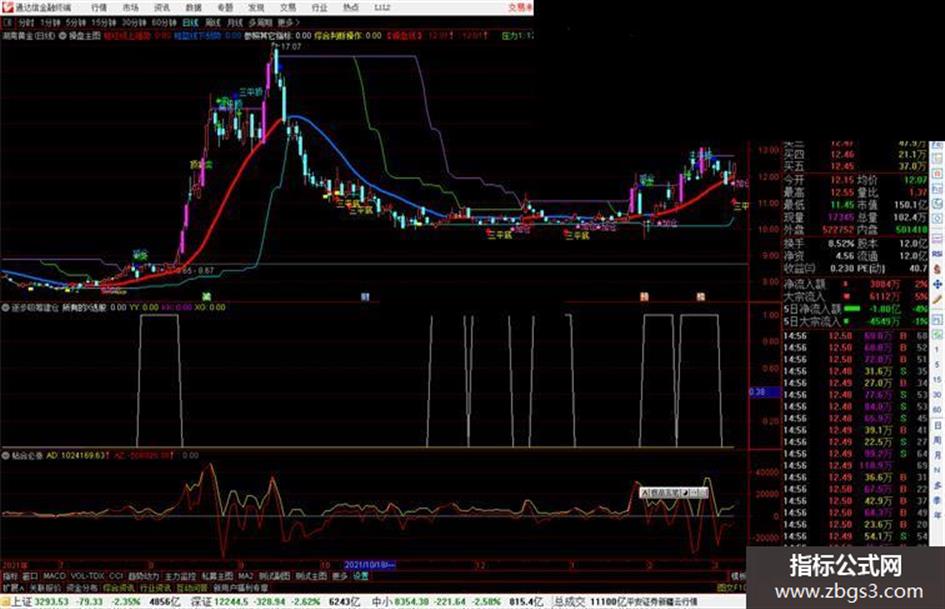Image resolution: width=945 pixels, height=609 pixels.
Task: Click the blue four-arrow move icon in sidebar
Action: 937,283
